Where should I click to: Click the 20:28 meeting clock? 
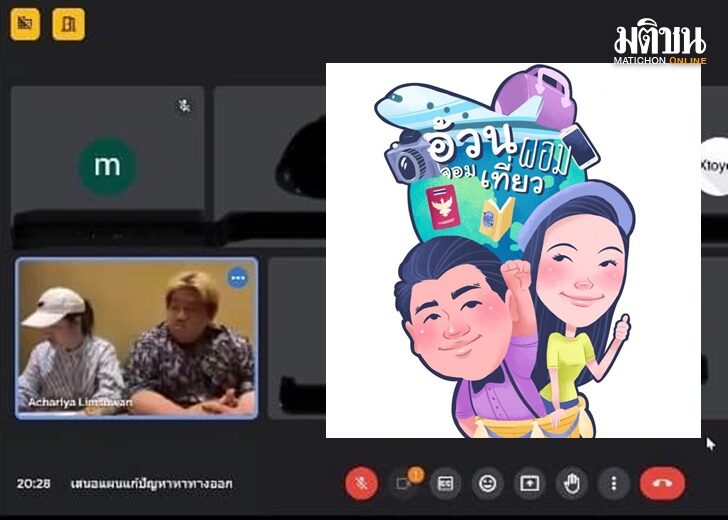point(33,484)
